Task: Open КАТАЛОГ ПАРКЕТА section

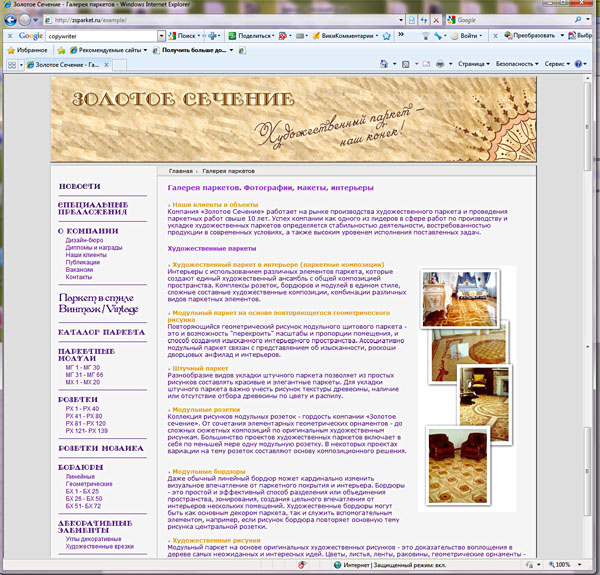Action: point(101,332)
